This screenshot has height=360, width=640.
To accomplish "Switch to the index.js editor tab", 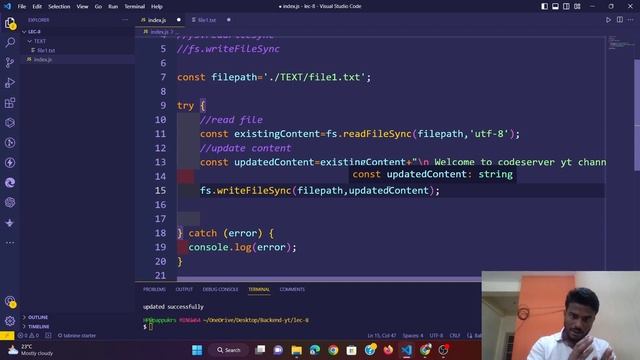I will click(x=160, y=20).
